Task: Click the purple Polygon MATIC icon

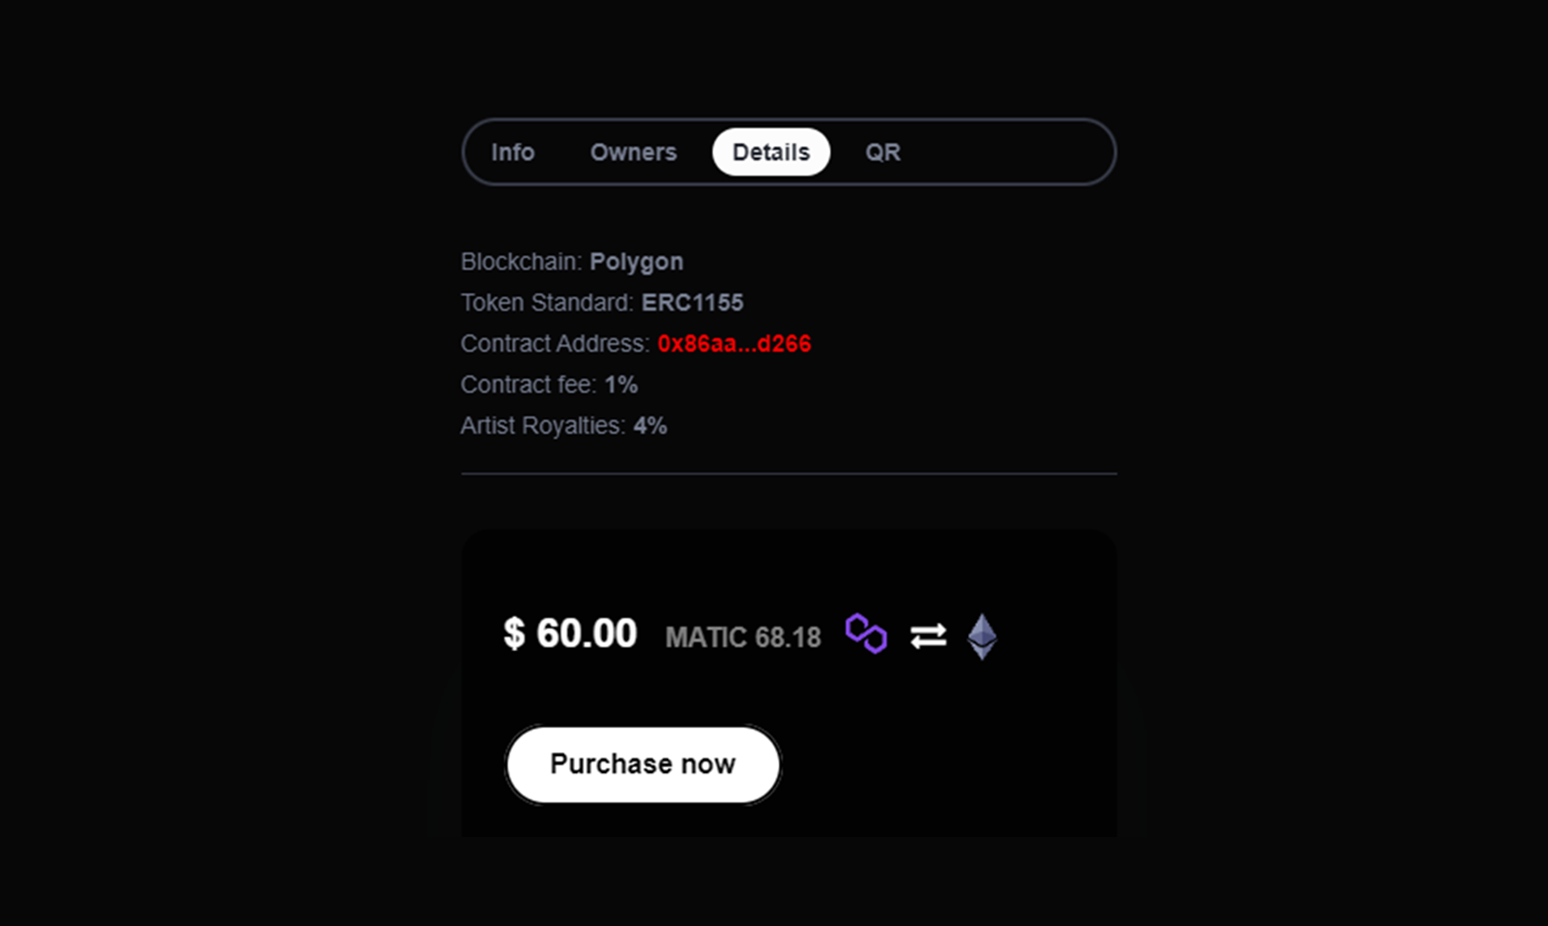Action: pyautogui.click(x=866, y=634)
